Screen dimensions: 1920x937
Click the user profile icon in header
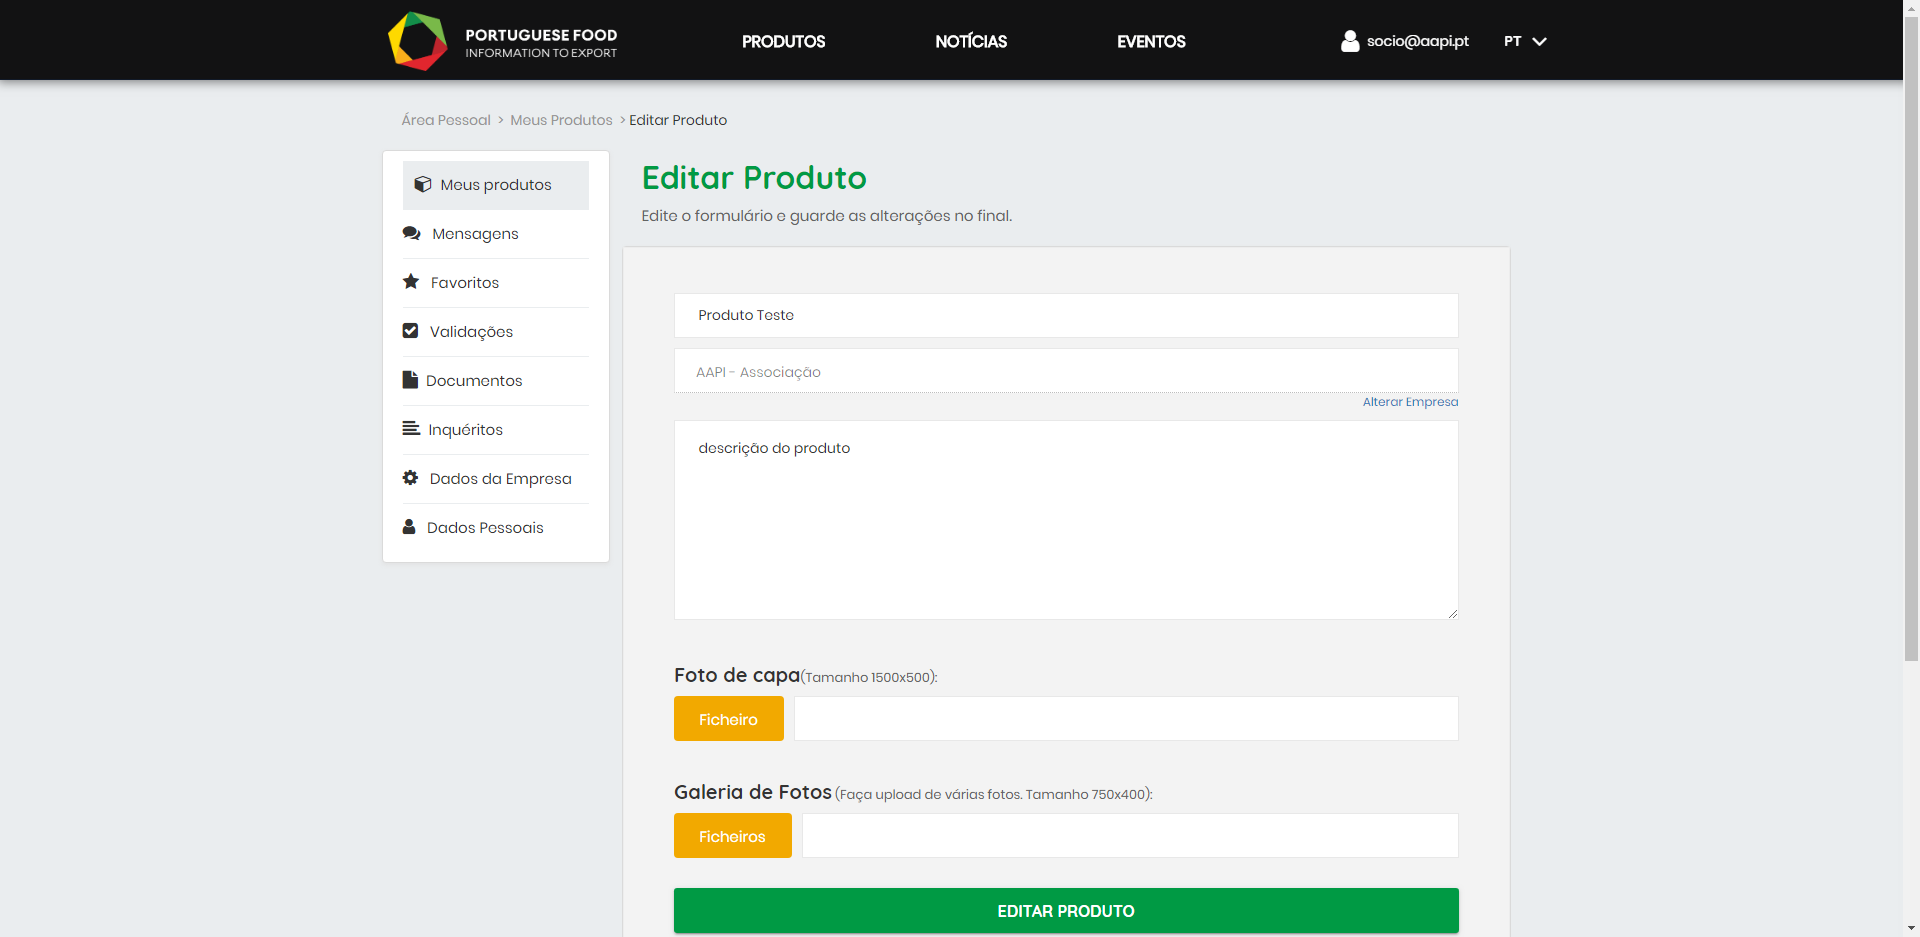tap(1349, 41)
